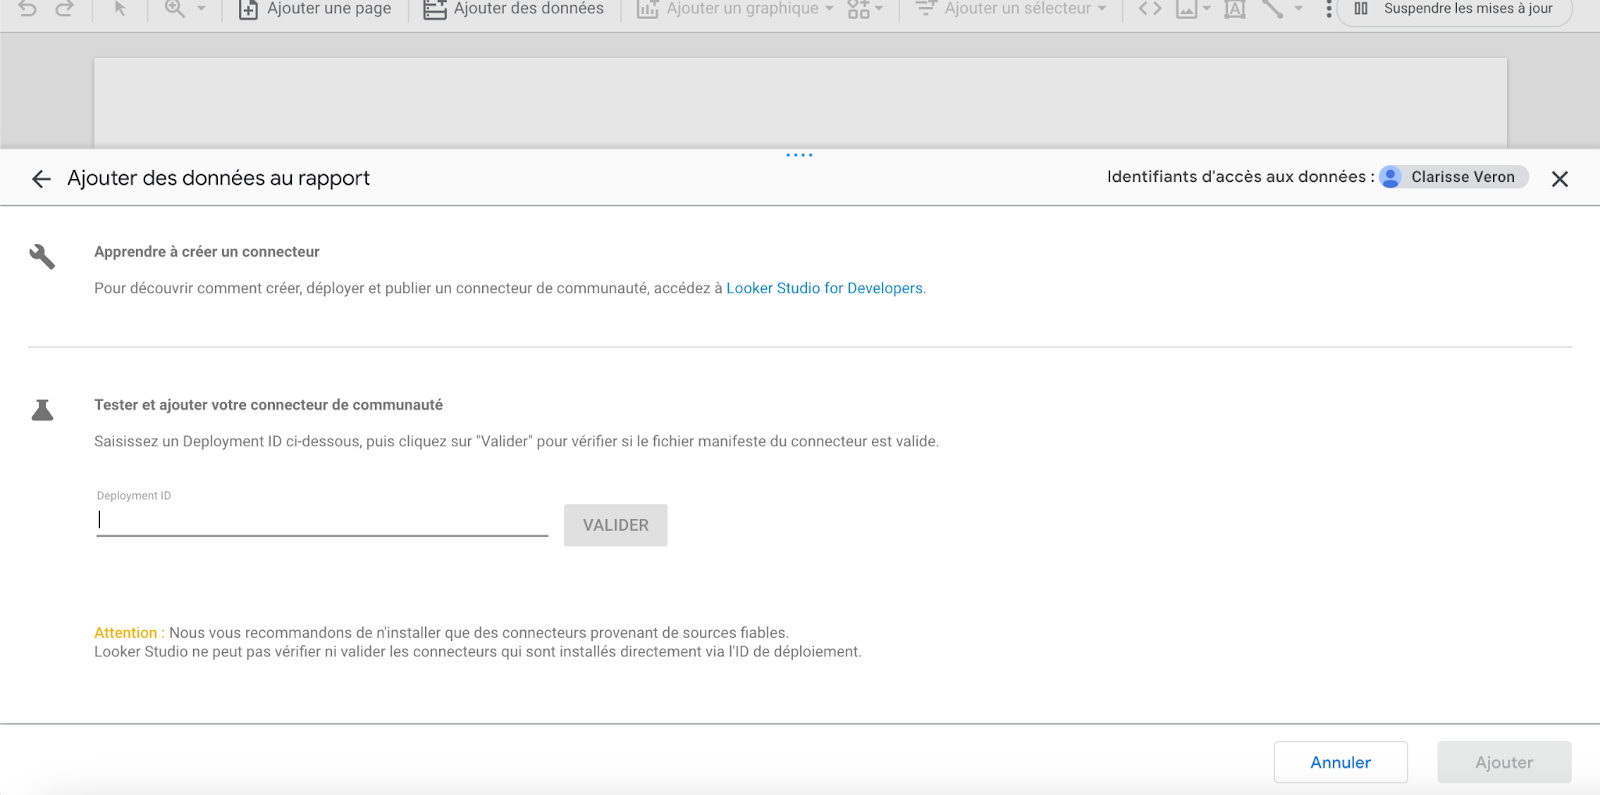Open the three-dot more options menu

point(1328,9)
